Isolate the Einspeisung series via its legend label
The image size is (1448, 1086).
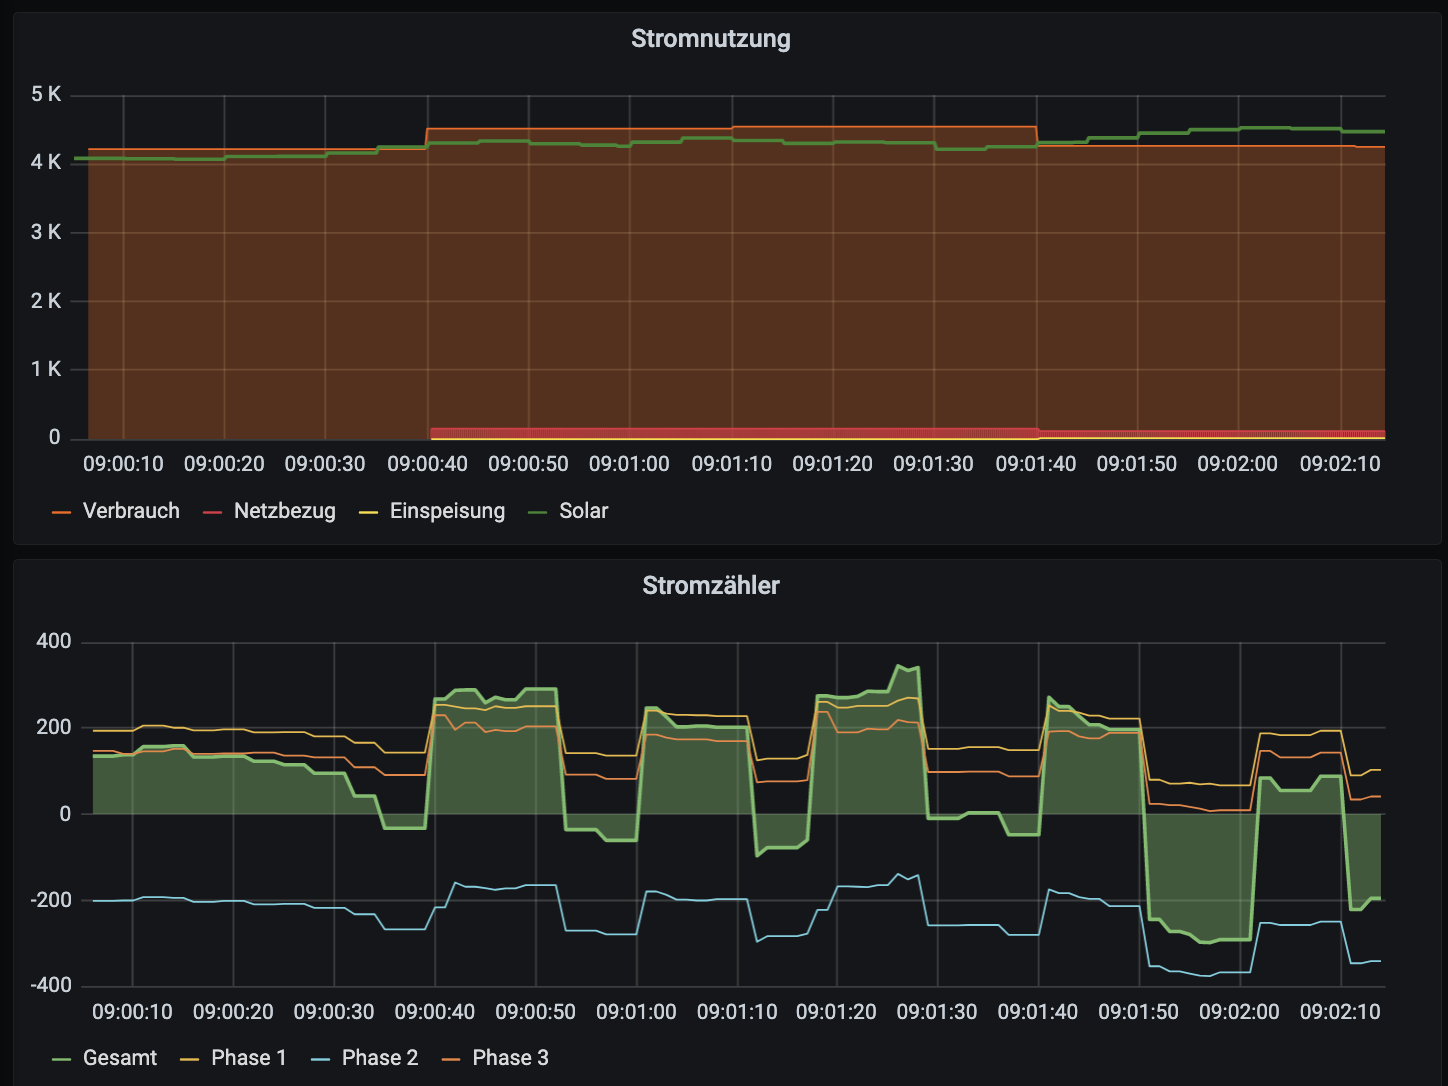[447, 511]
